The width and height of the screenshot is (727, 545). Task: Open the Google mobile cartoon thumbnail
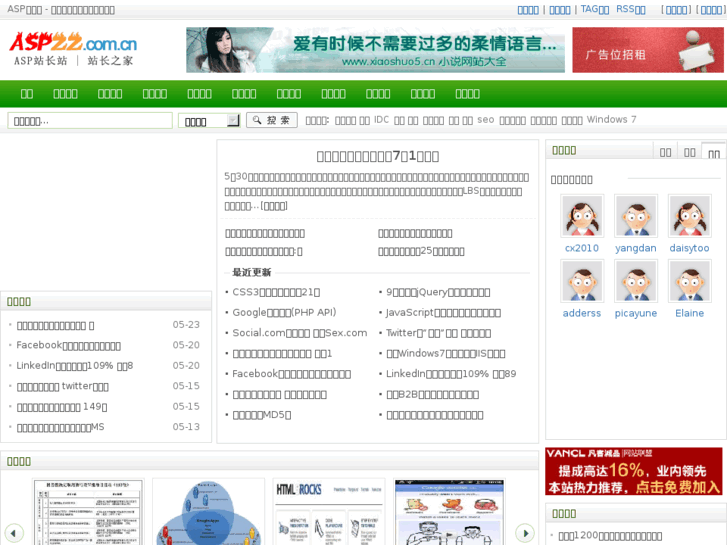449,512
